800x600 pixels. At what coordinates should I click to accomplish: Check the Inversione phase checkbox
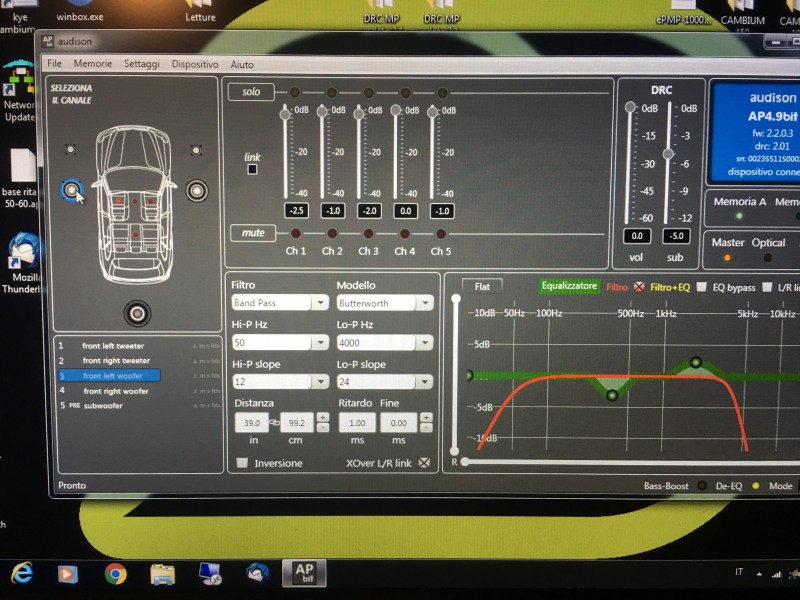click(242, 463)
